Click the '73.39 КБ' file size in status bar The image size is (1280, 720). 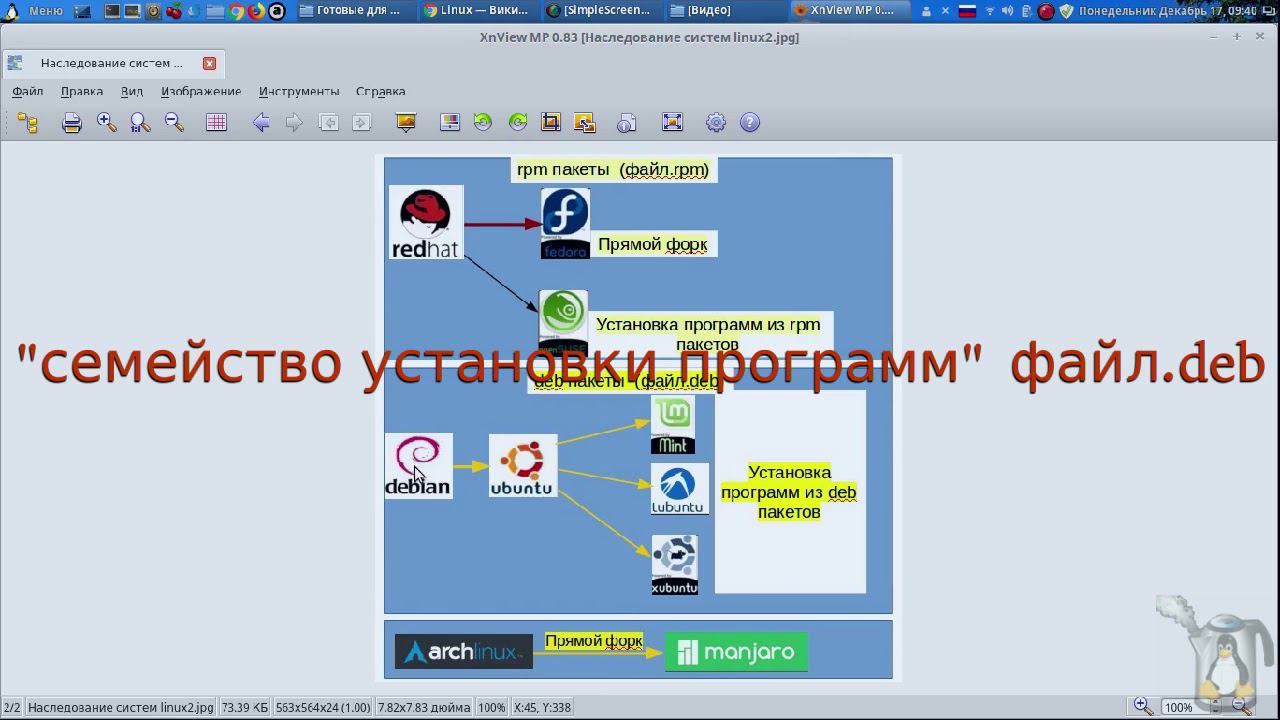pyautogui.click(x=245, y=707)
